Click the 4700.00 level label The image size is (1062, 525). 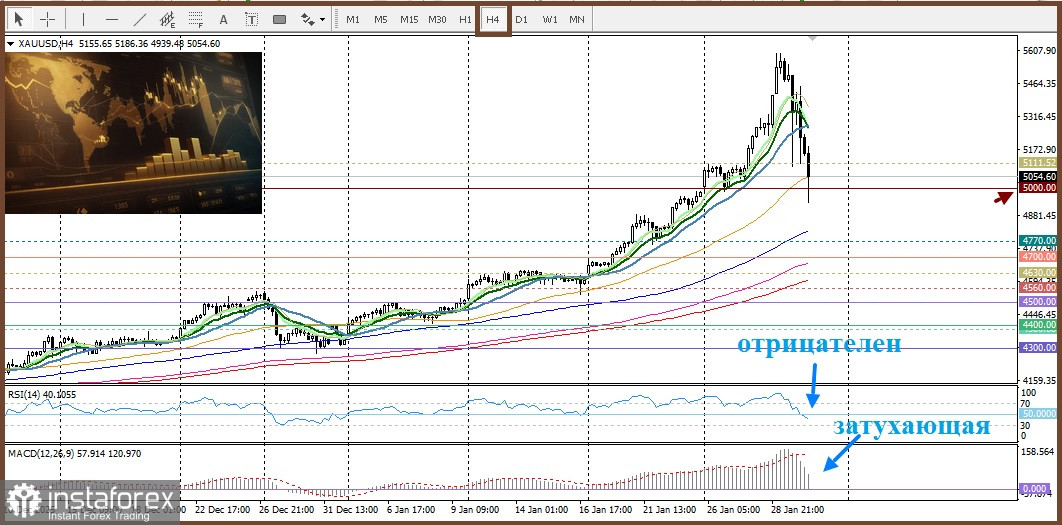[1037, 257]
